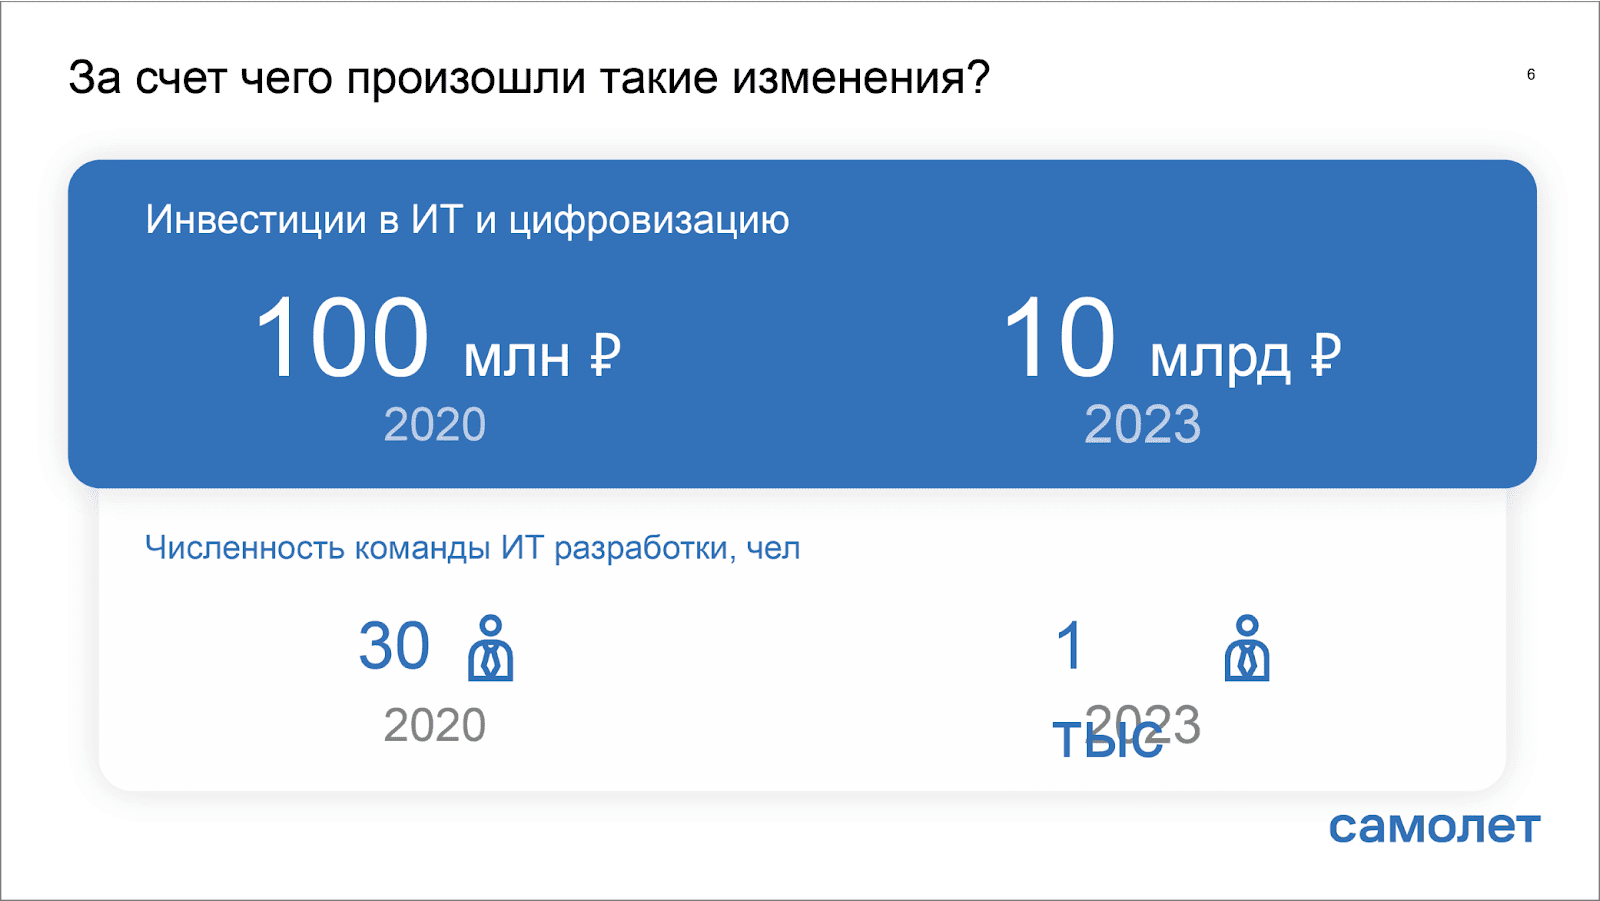This screenshot has width=1600, height=901.
Task: Click the large 100 figure
Action: [x=342, y=339]
